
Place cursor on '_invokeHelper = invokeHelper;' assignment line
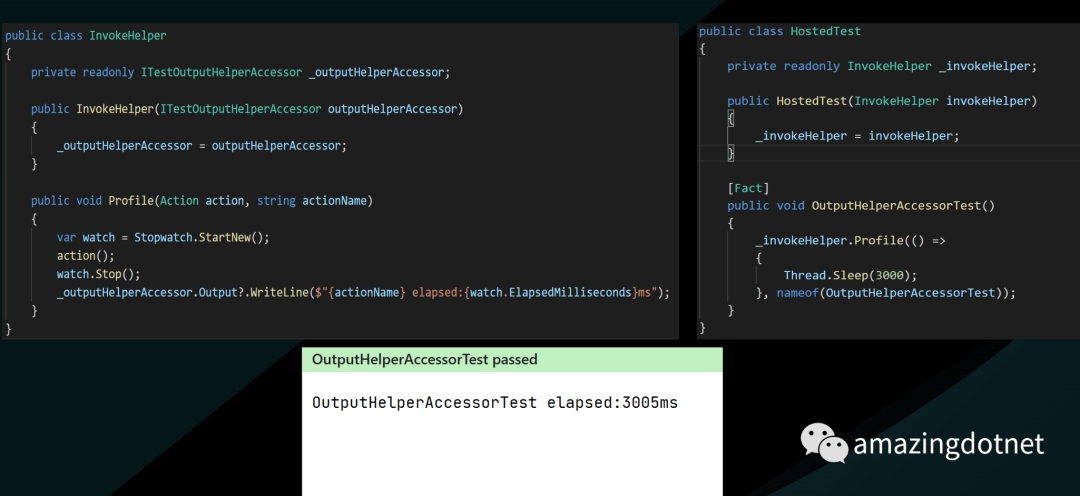[x=857, y=136]
